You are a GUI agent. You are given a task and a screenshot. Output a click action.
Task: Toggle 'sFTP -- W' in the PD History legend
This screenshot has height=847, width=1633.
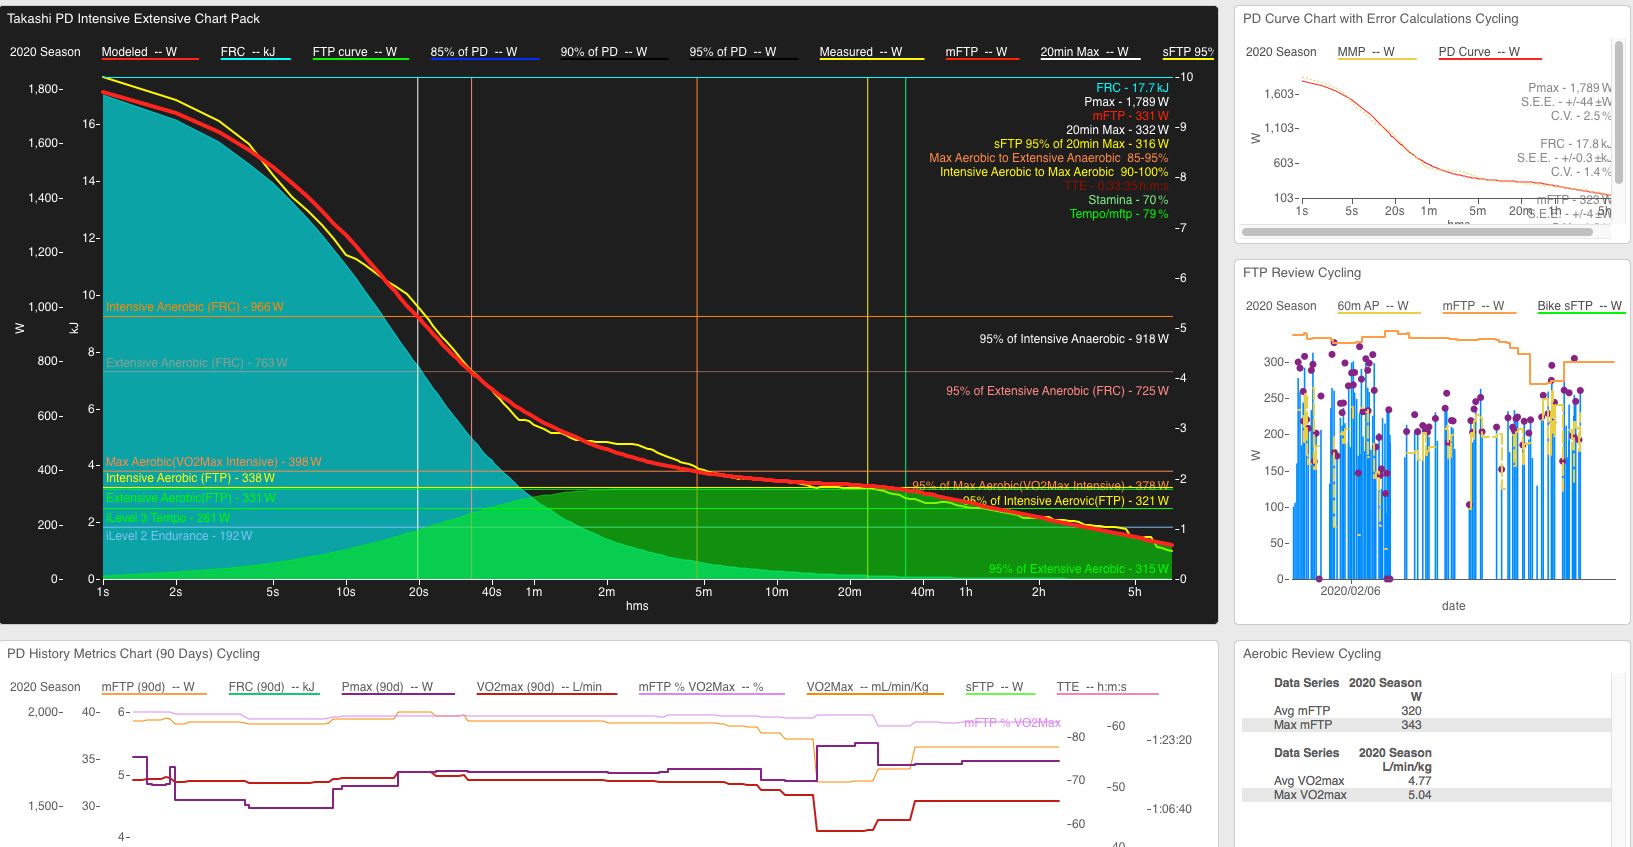click(x=1000, y=687)
